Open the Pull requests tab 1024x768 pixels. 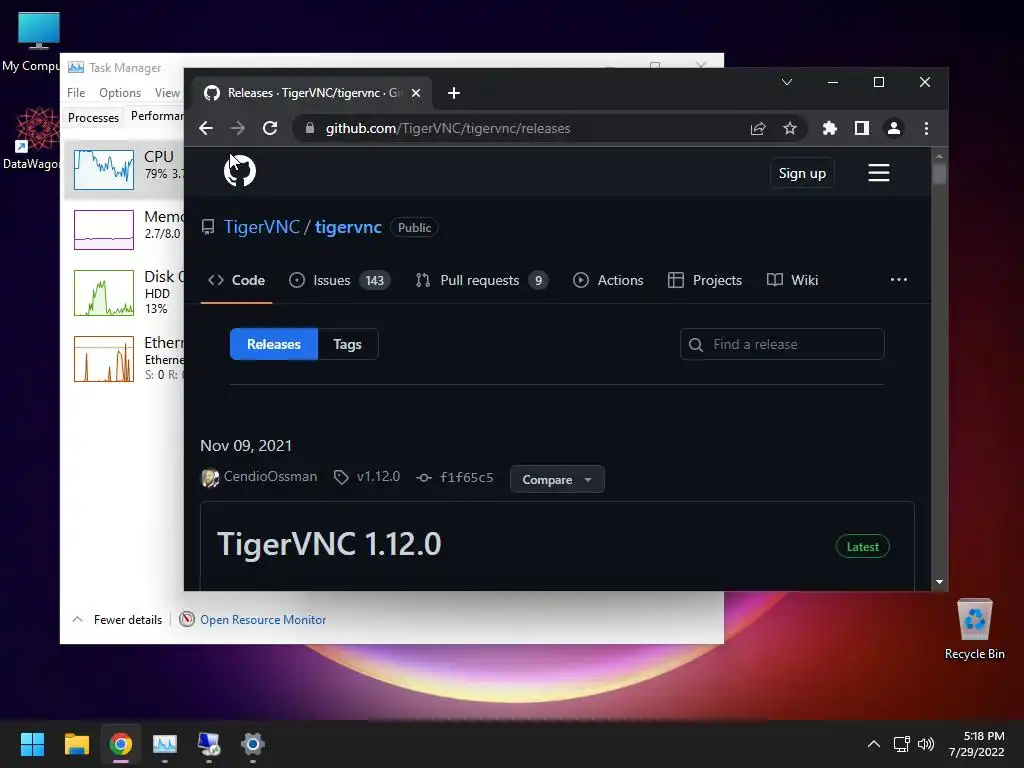tap(481, 280)
